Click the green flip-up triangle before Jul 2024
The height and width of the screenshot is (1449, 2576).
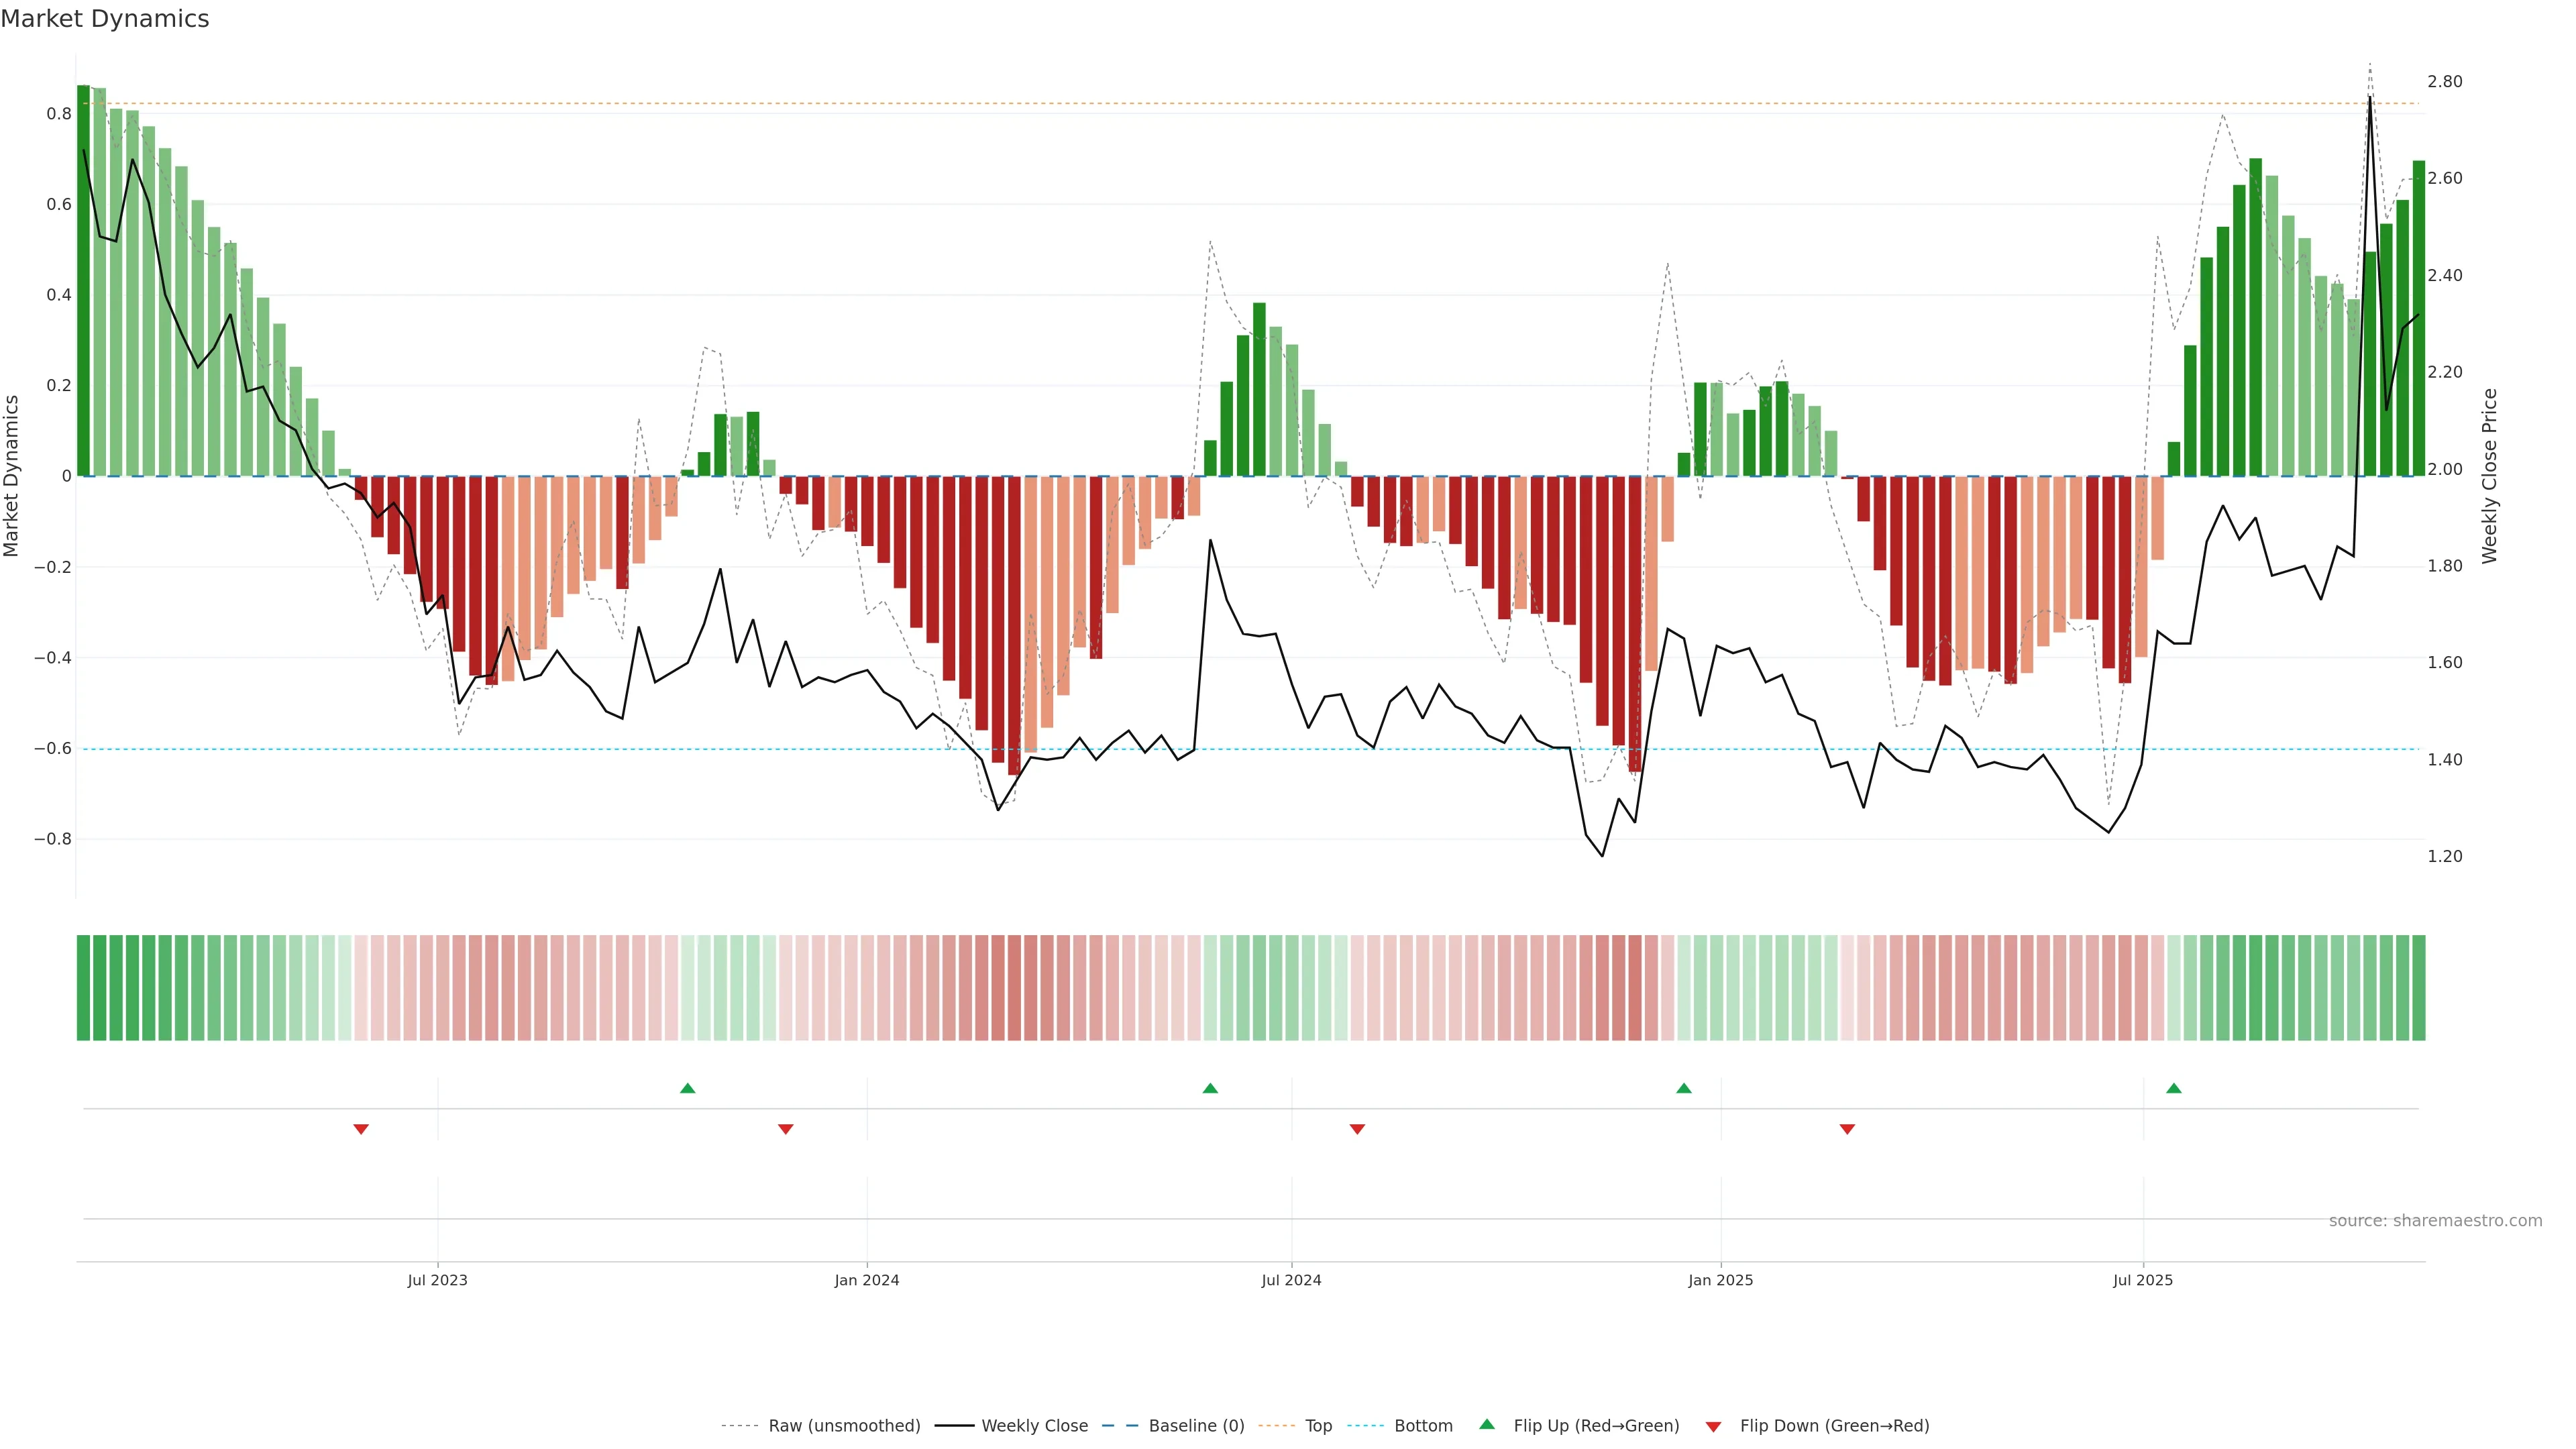[x=1210, y=1088]
